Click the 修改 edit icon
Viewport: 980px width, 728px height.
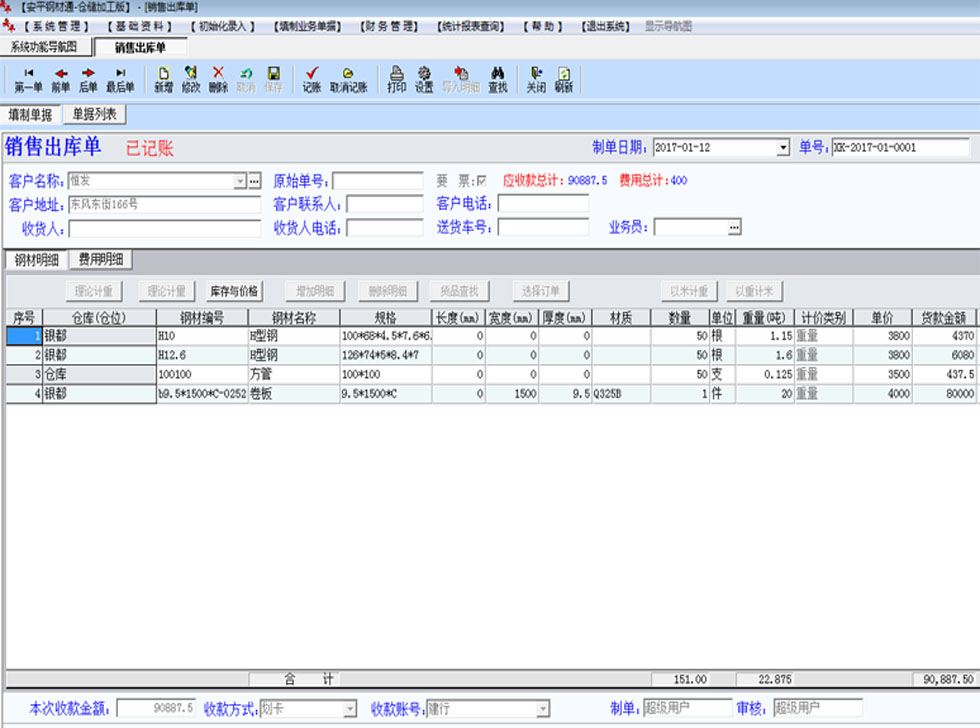point(191,81)
